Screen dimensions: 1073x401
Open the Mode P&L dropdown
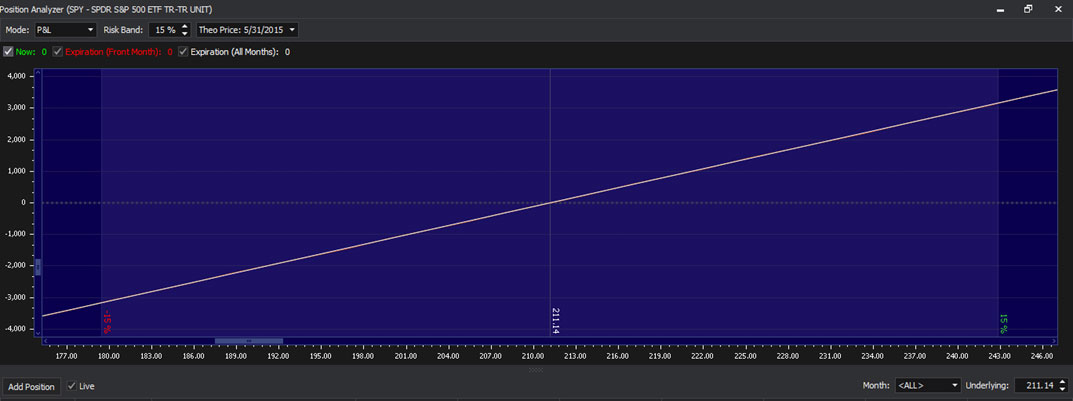pos(65,30)
